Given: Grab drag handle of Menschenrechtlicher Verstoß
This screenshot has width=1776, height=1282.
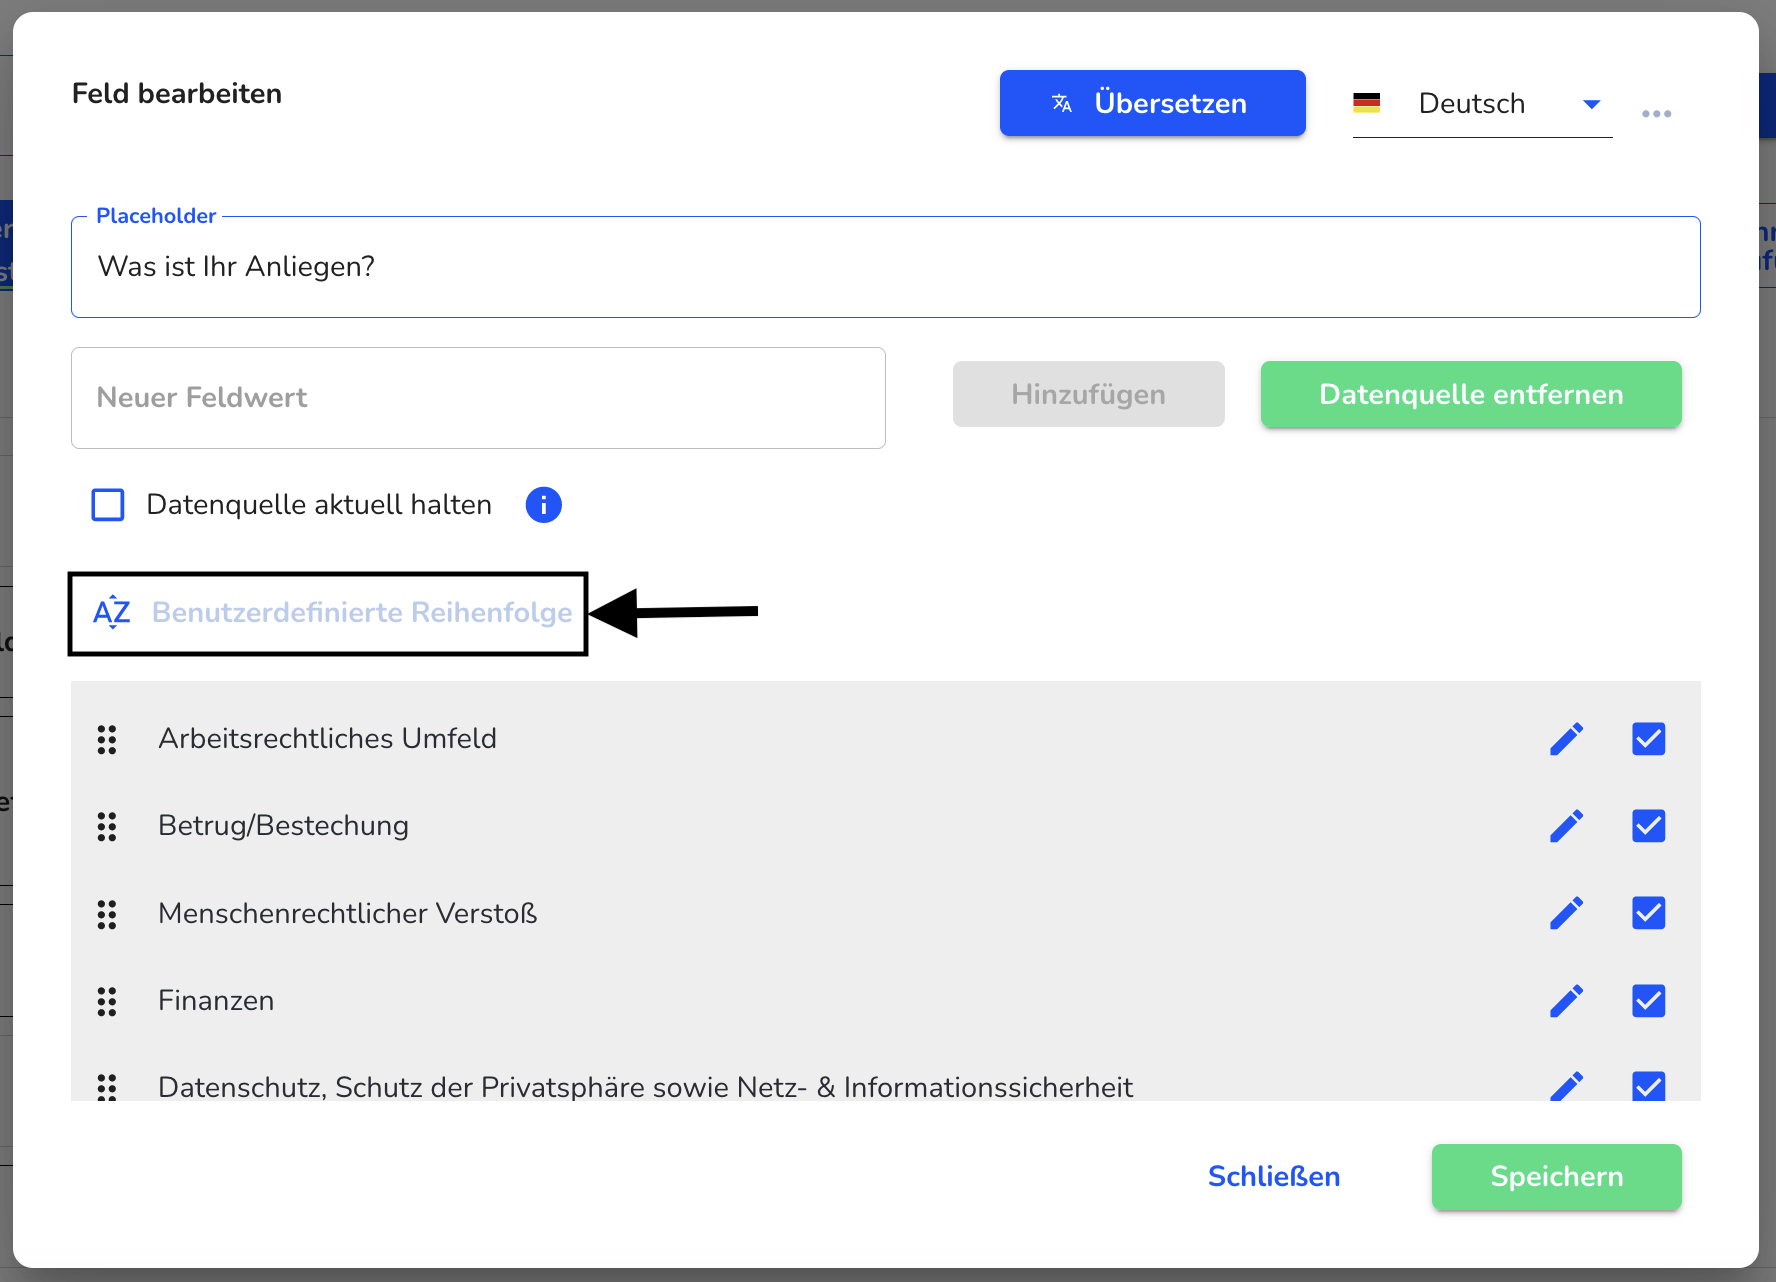Looking at the screenshot, I should click(x=107, y=914).
